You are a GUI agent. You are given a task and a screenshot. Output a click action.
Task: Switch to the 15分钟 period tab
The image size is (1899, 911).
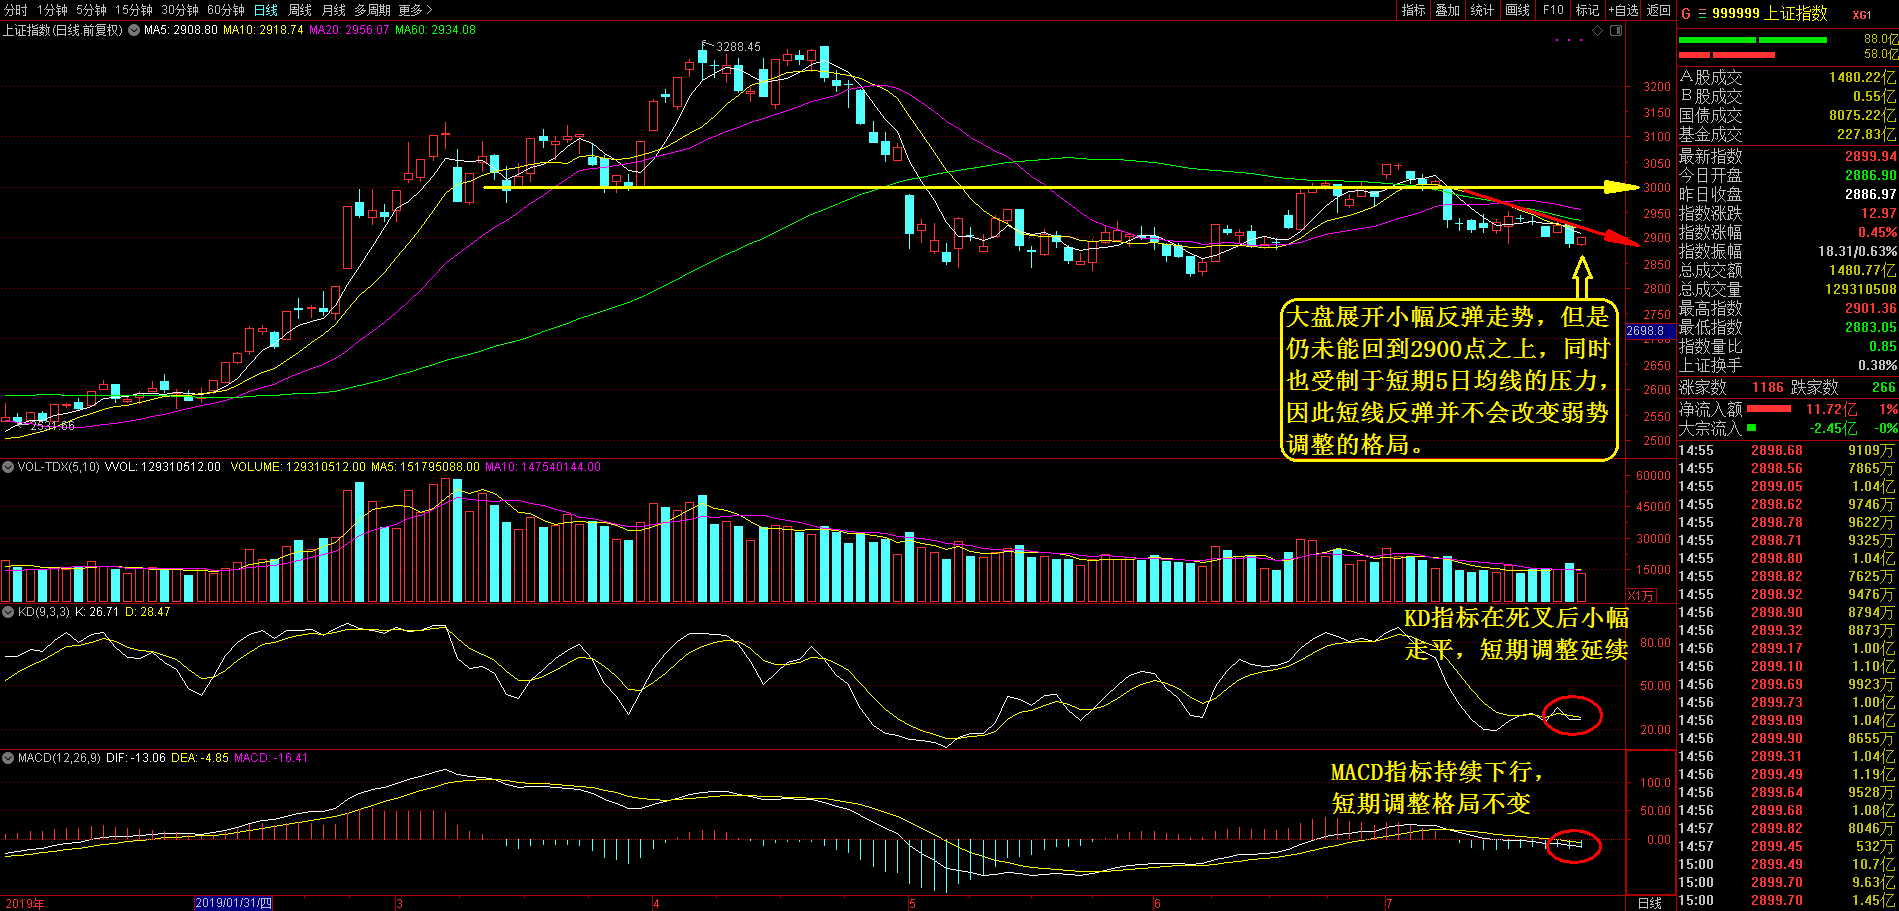pyautogui.click(x=133, y=10)
